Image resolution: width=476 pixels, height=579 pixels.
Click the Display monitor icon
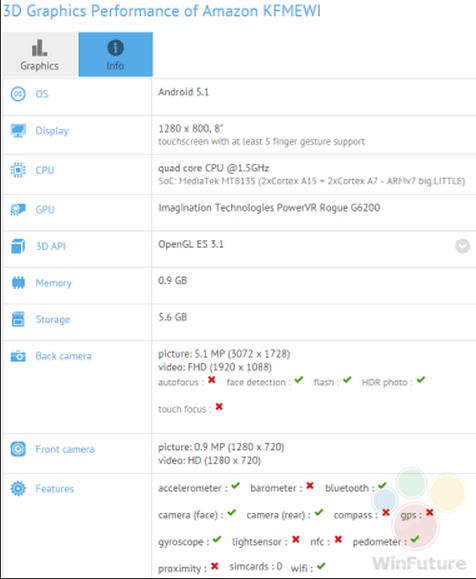click(18, 130)
